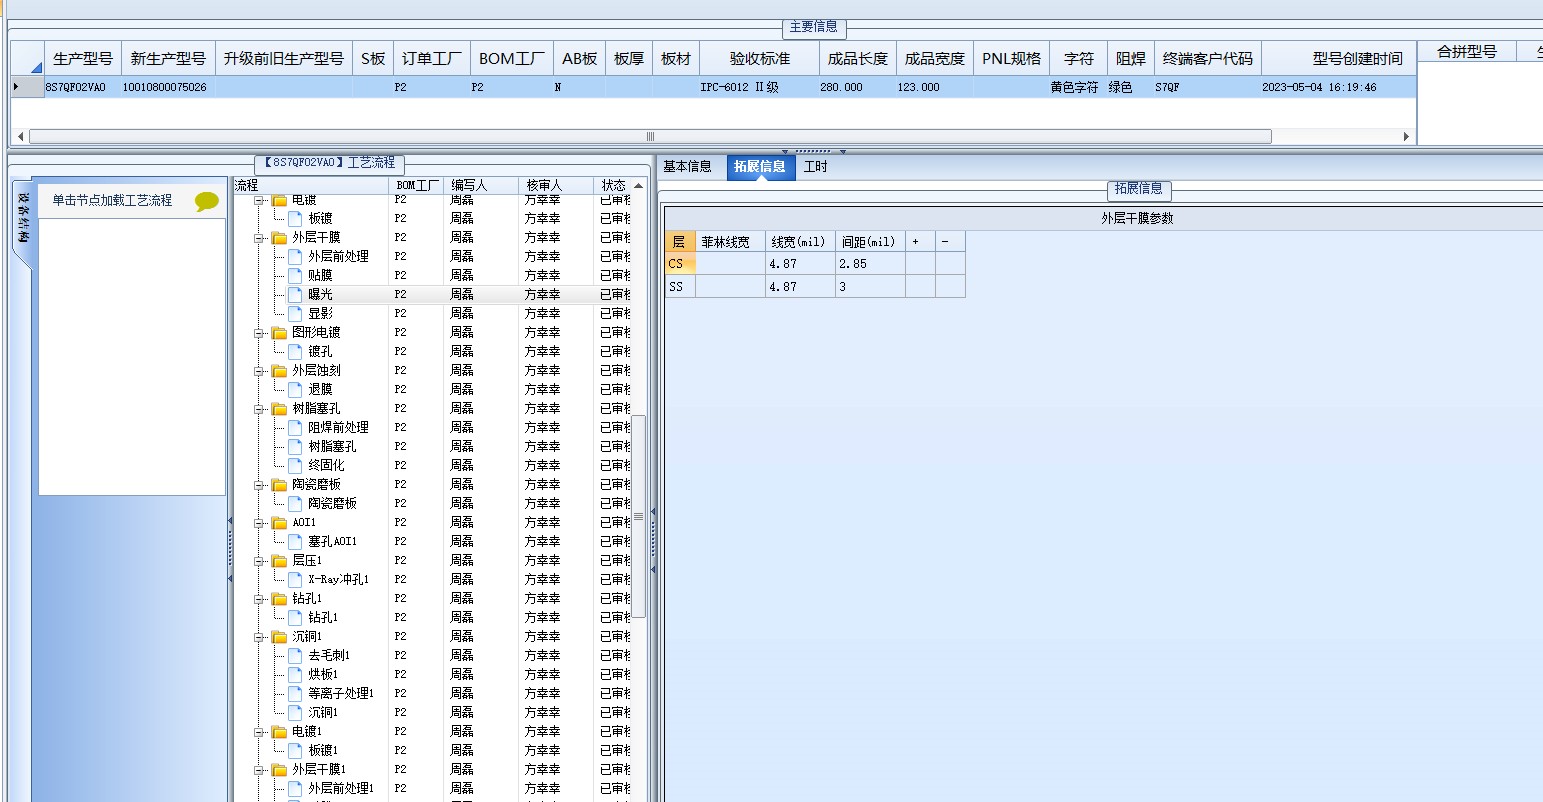Click the tree scroll-up arrow beside 状态

point(639,185)
